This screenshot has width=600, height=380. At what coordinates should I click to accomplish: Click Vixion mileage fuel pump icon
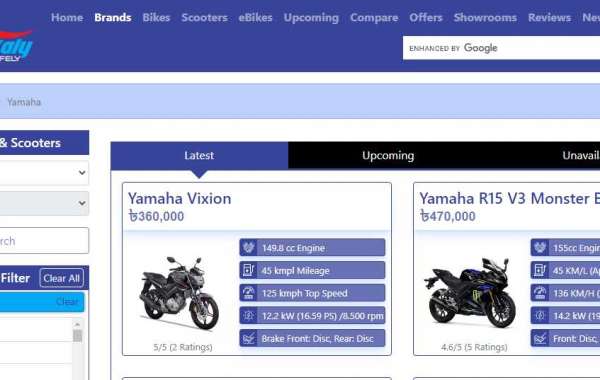coord(248,270)
